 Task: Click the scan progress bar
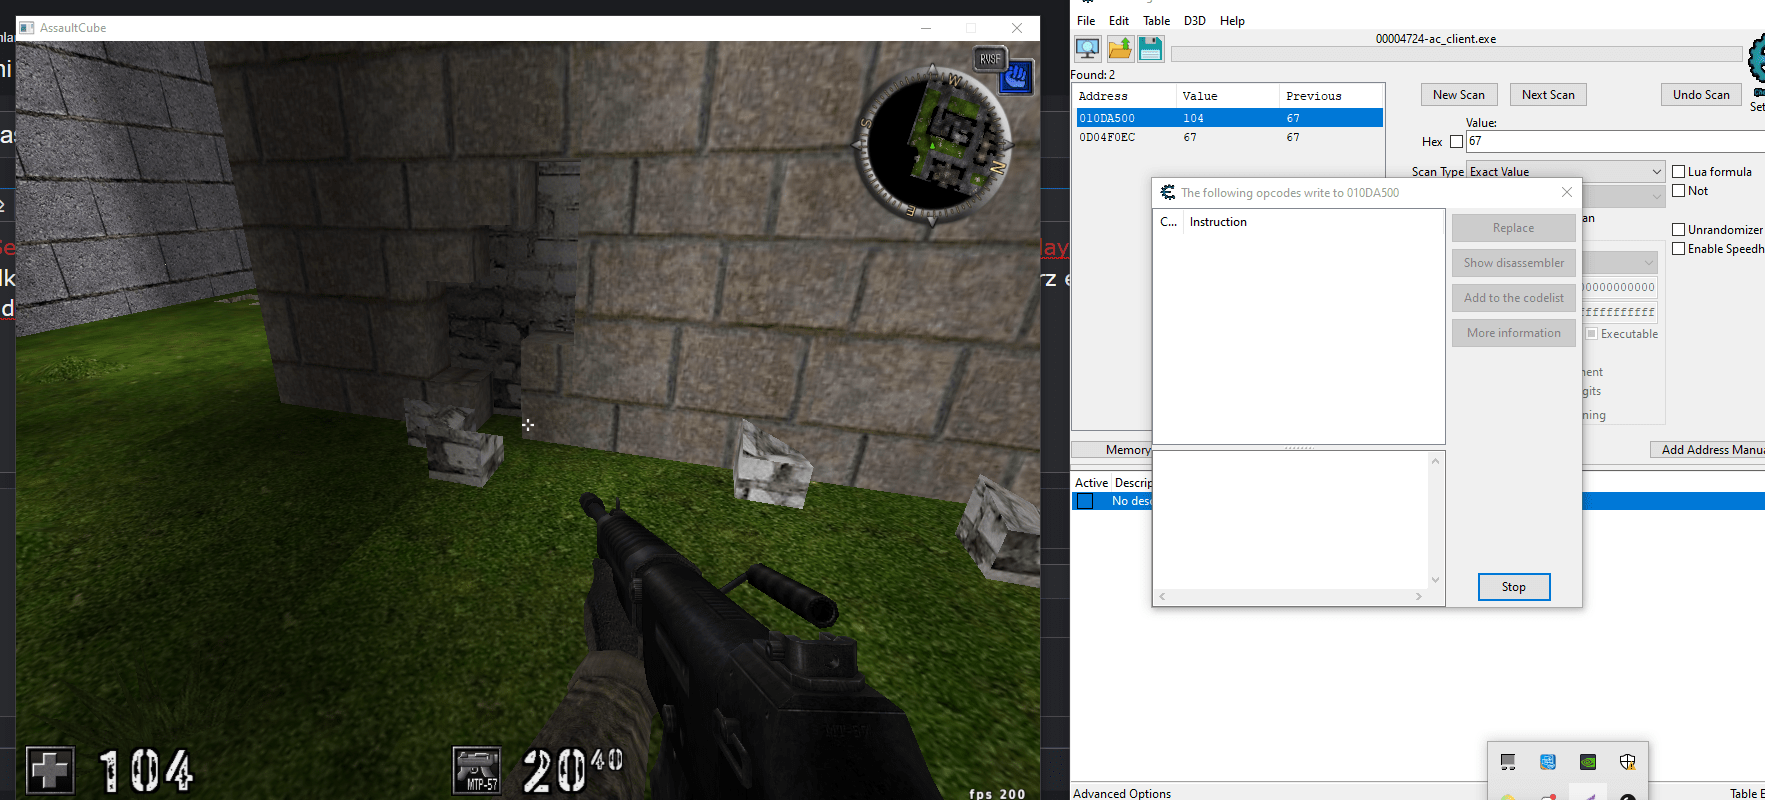[x=1456, y=54]
